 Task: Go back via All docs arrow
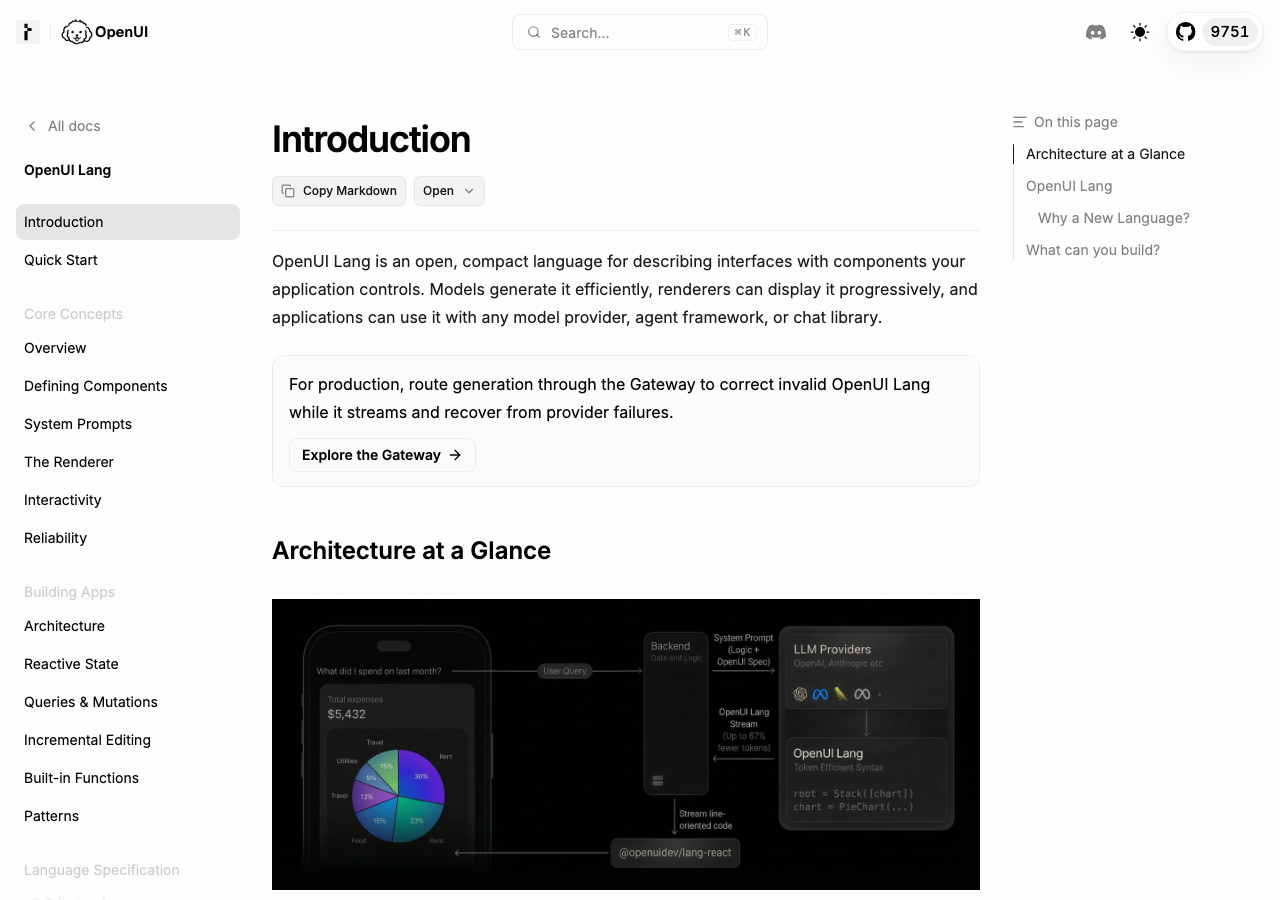point(62,126)
